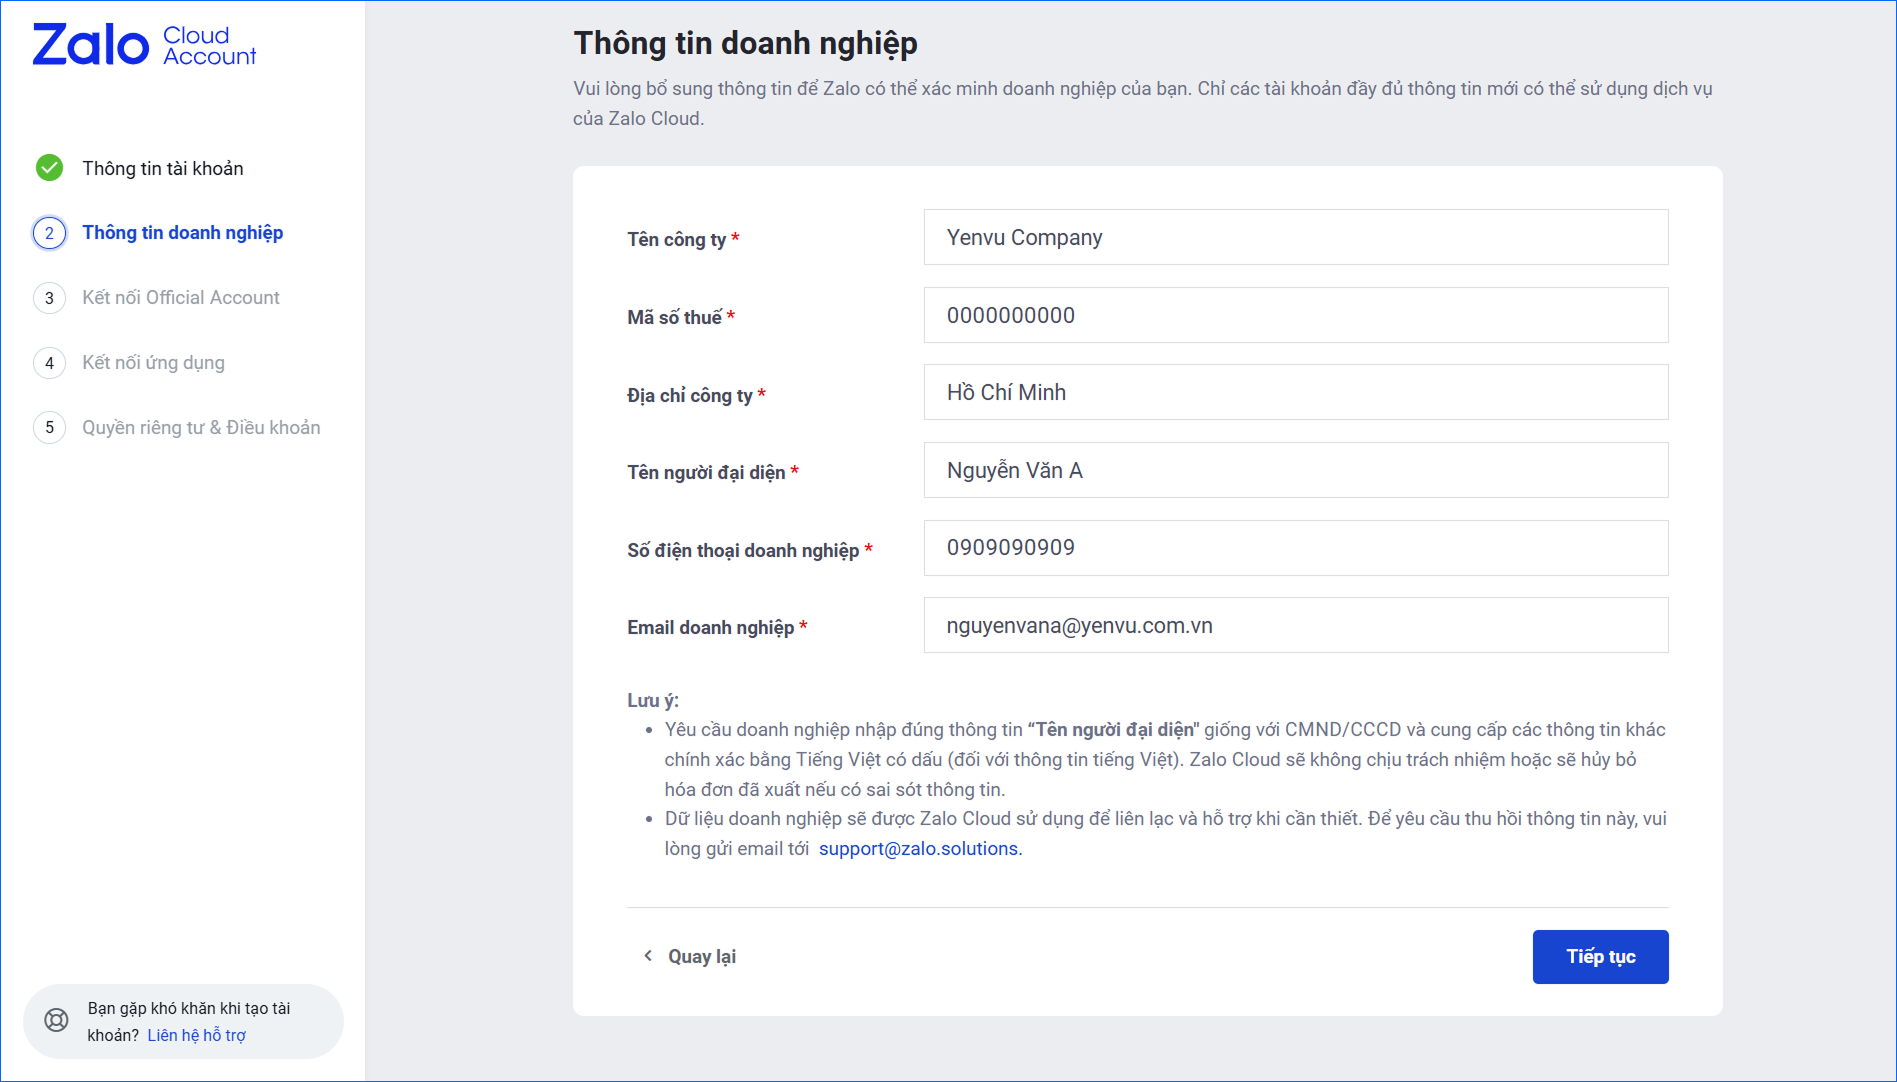Screen dimensions: 1897x1082
Task: Select Thông tin doanh nghiệp step
Action: [182, 233]
